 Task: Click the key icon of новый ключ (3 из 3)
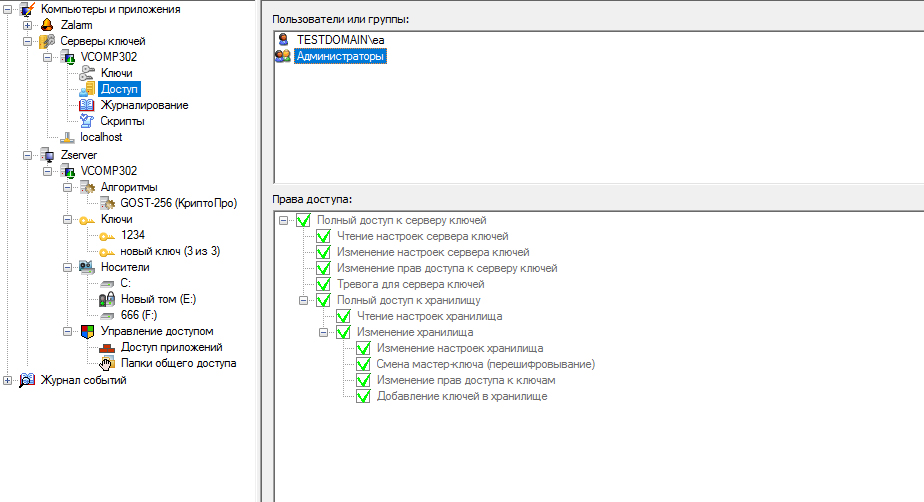click(x=107, y=252)
